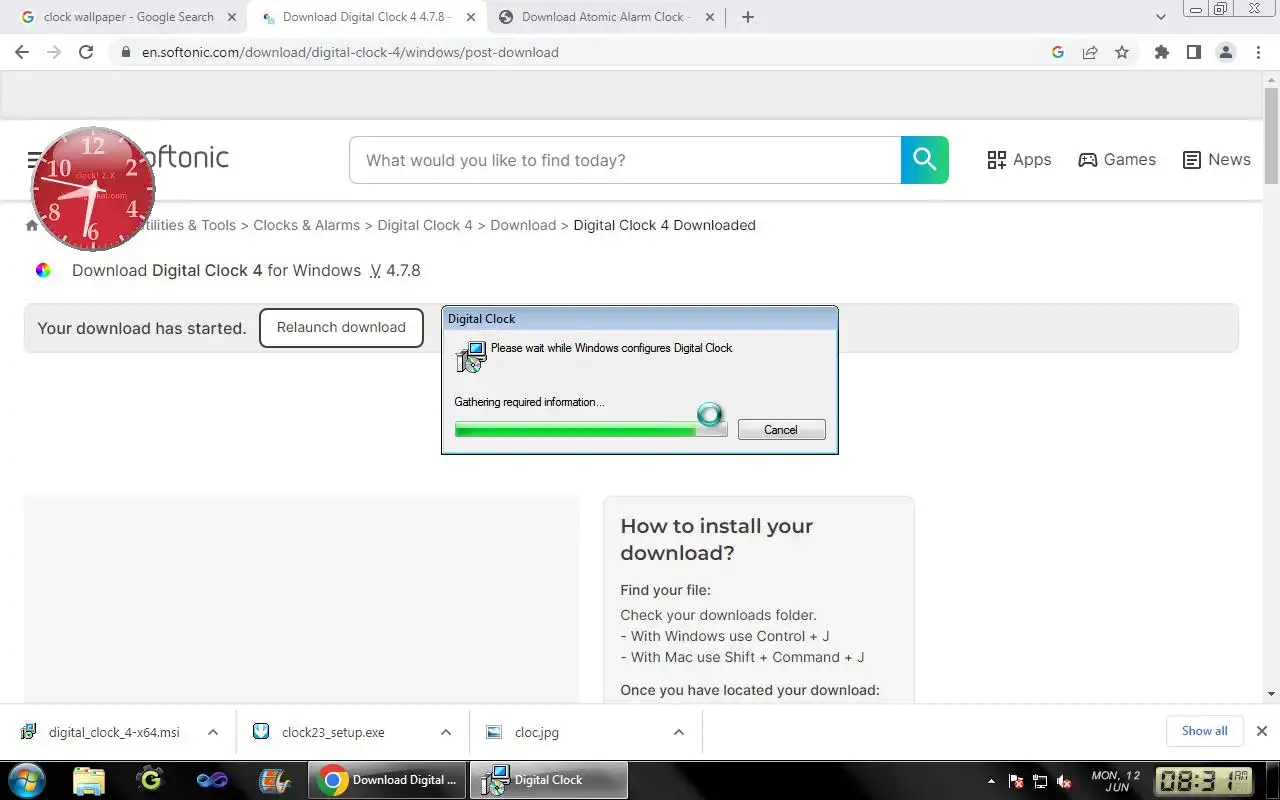Share this page via share icon
1280x800 pixels.
(1090, 52)
